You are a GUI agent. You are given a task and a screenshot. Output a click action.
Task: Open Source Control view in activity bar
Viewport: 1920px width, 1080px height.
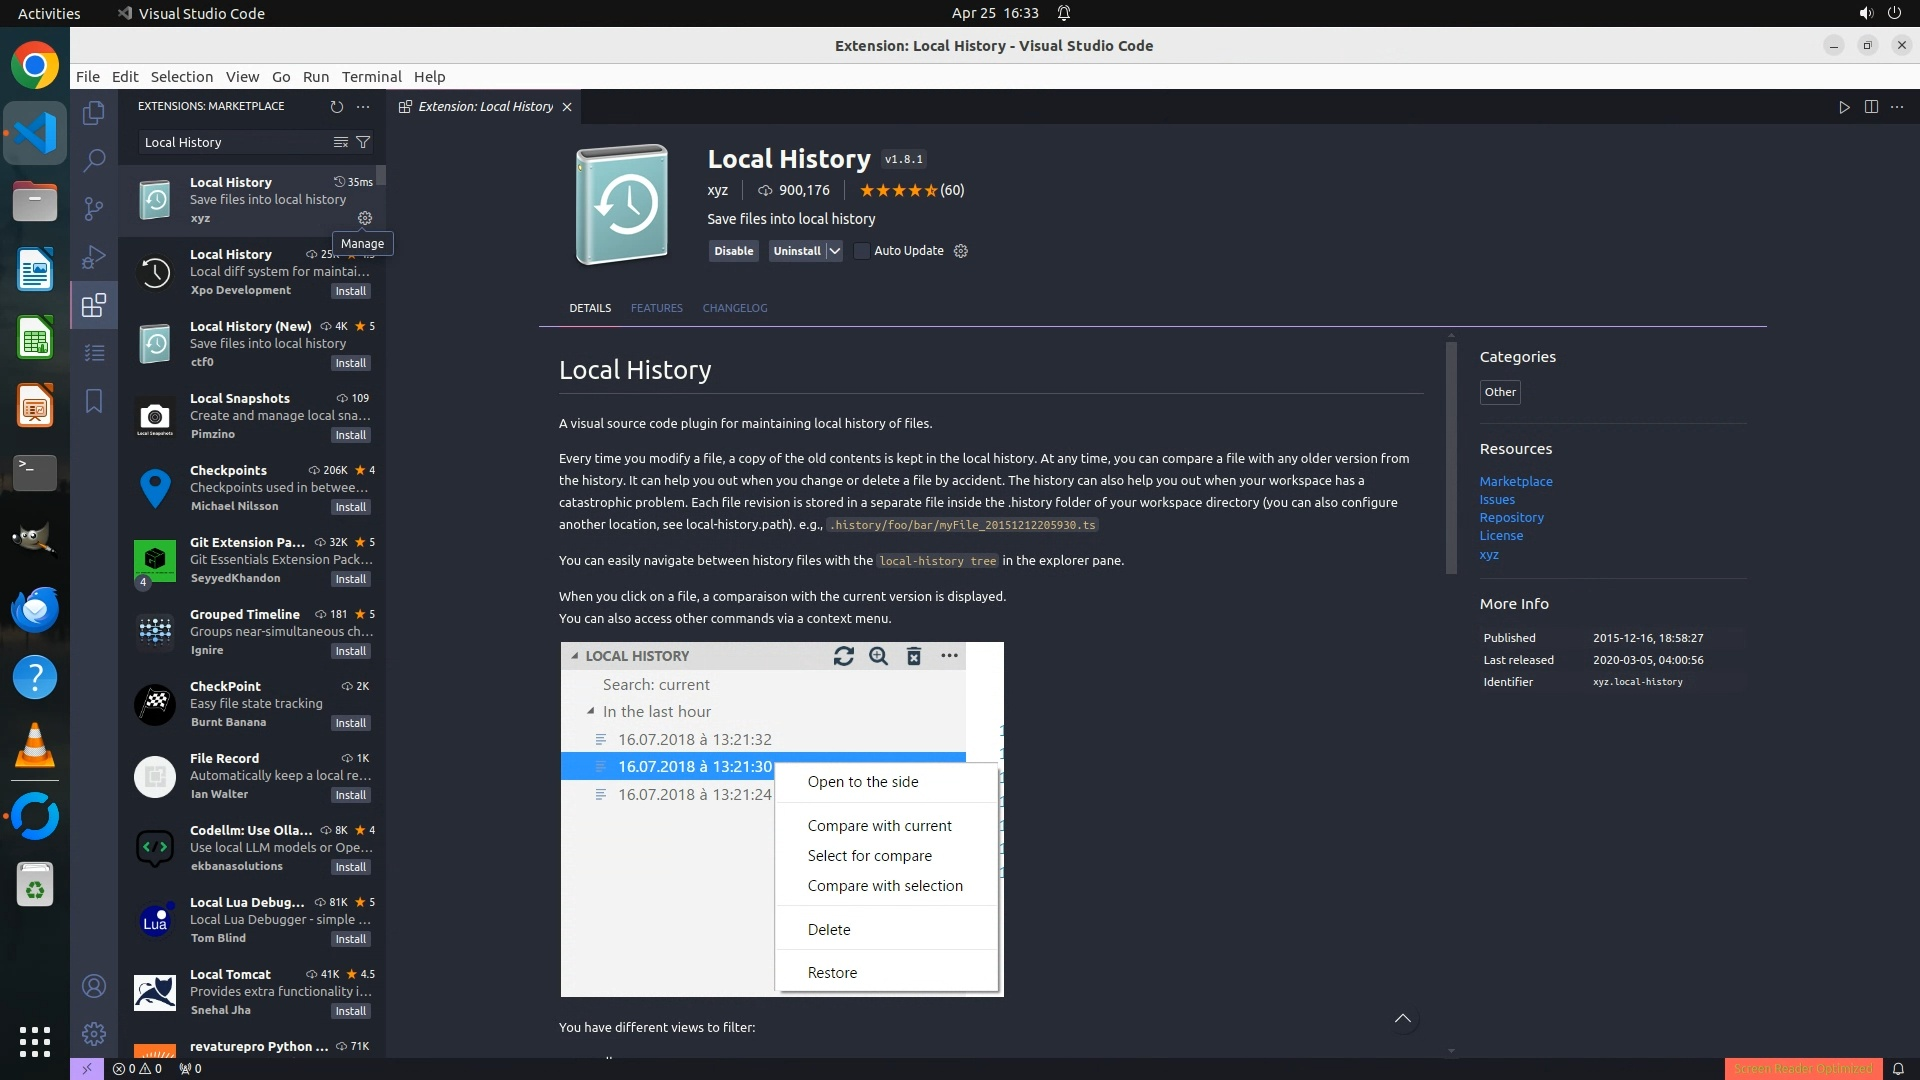pyautogui.click(x=94, y=208)
